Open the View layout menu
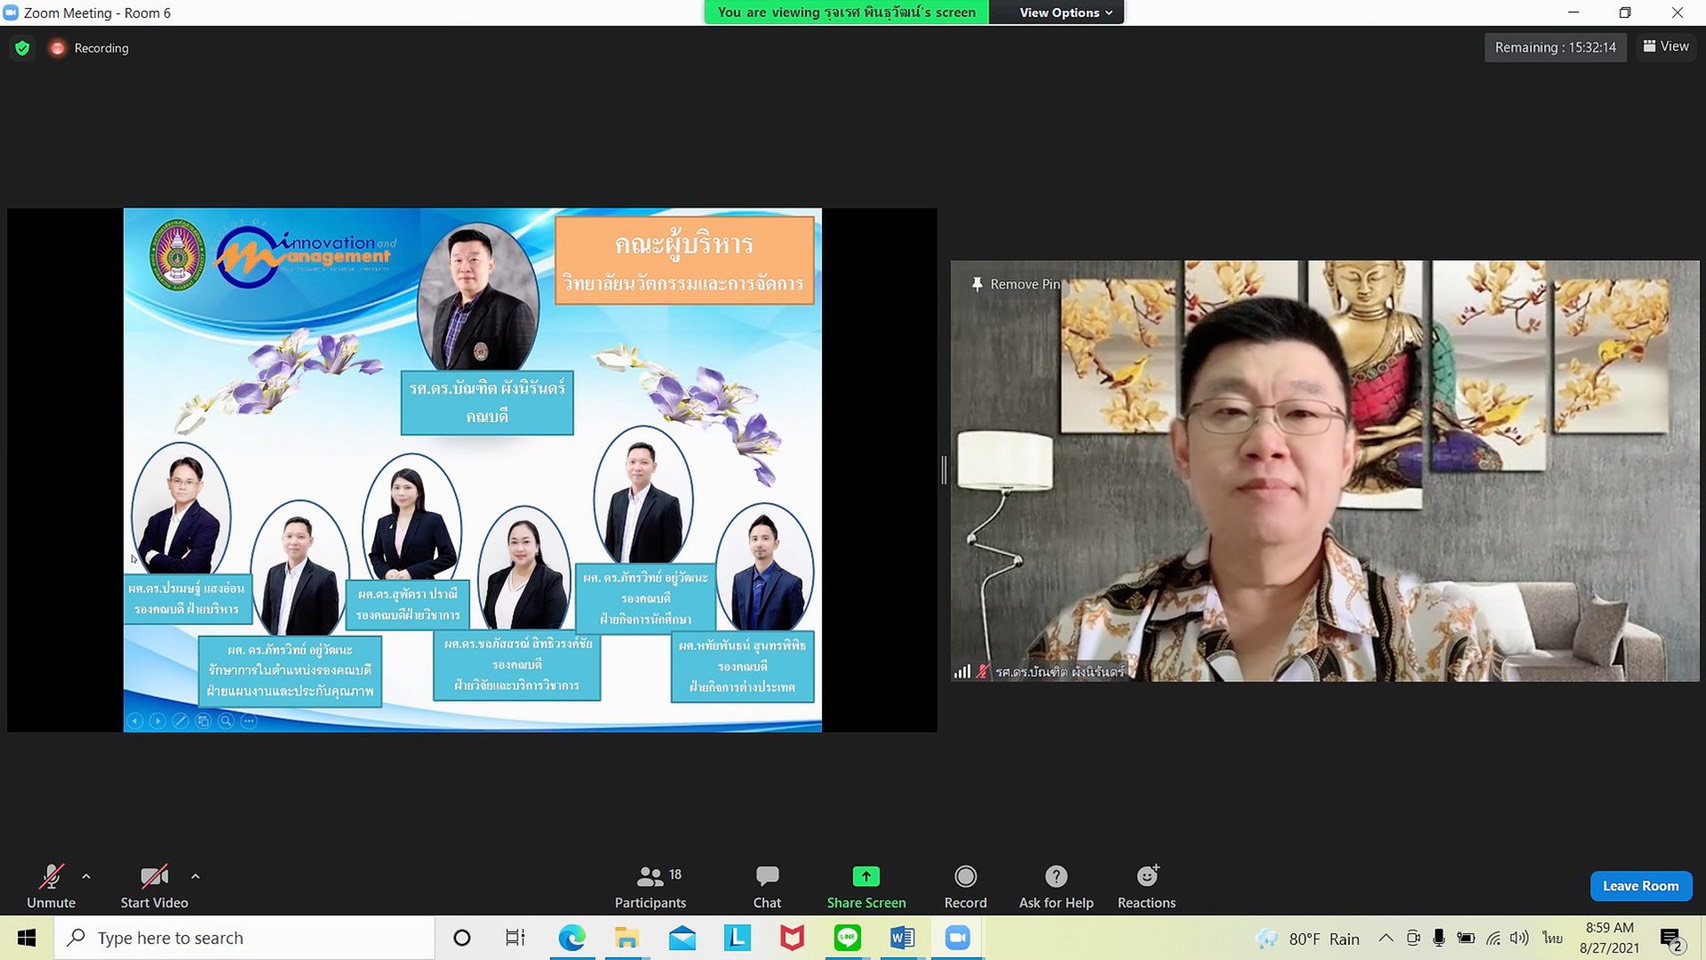This screenshot has height=960, width=1706. pyautogui.click(x=1666, y=47)
